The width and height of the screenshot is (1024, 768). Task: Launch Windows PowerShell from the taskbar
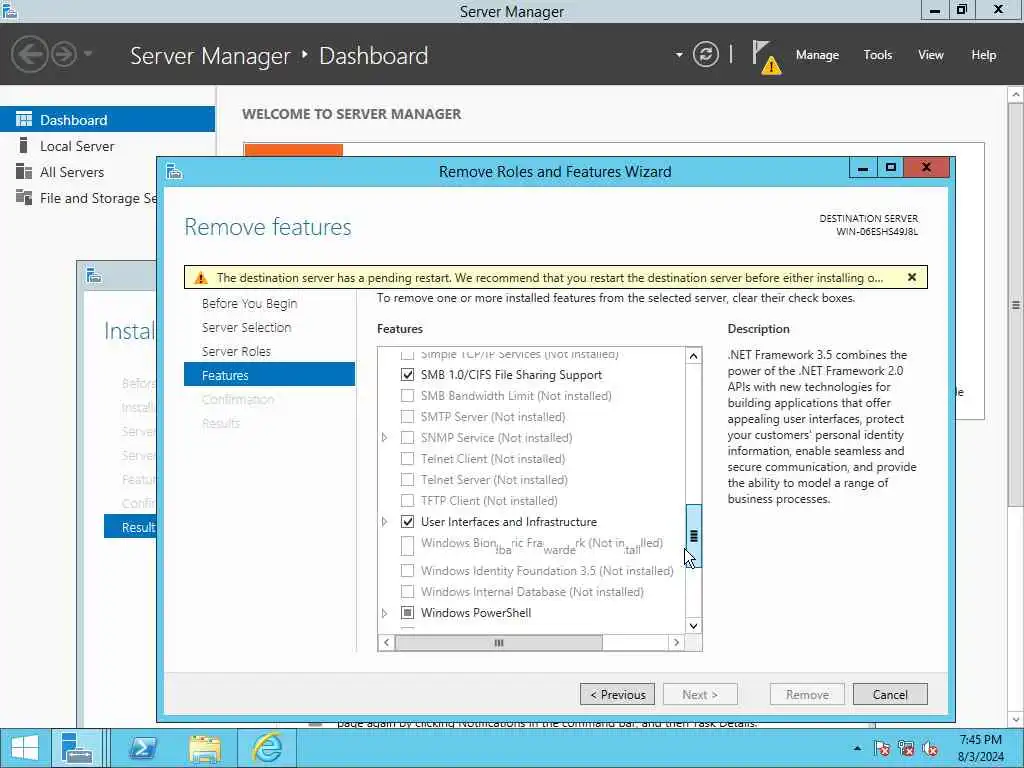click(142, 748)
